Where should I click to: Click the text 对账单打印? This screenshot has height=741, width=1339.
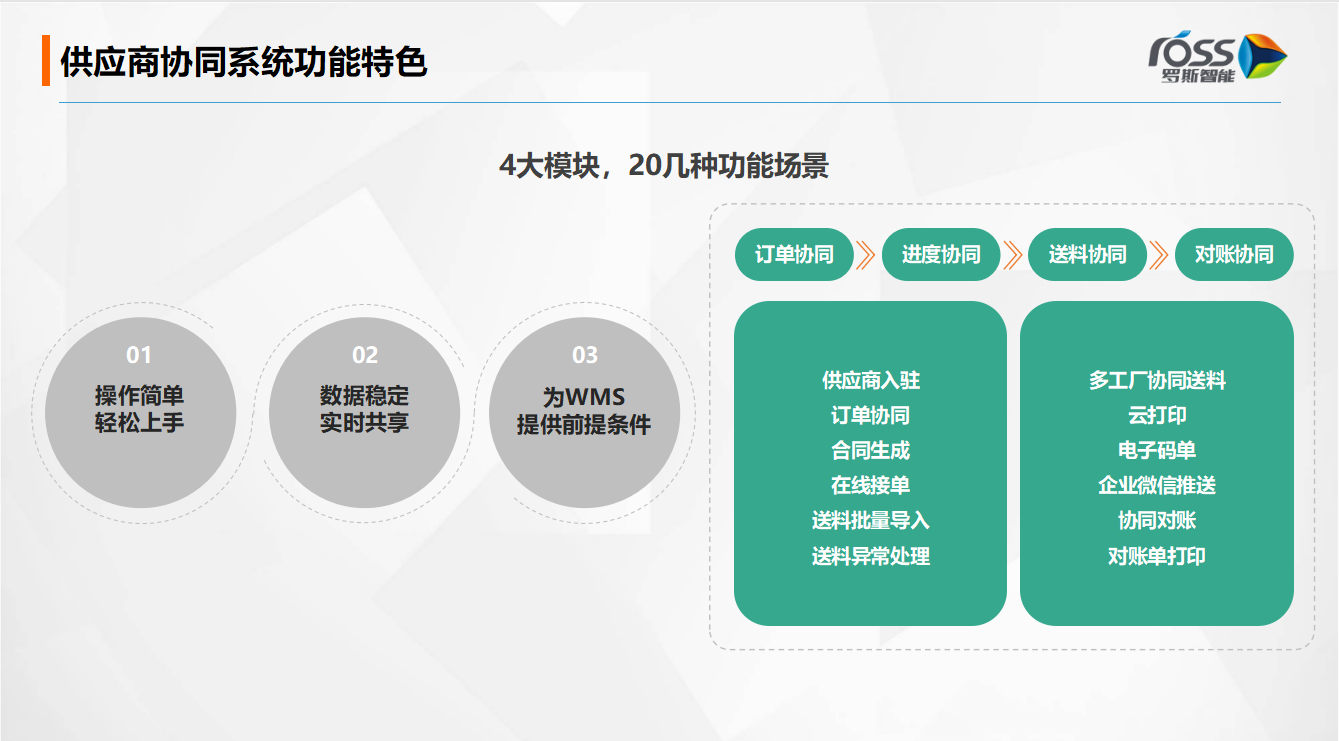1157,557
